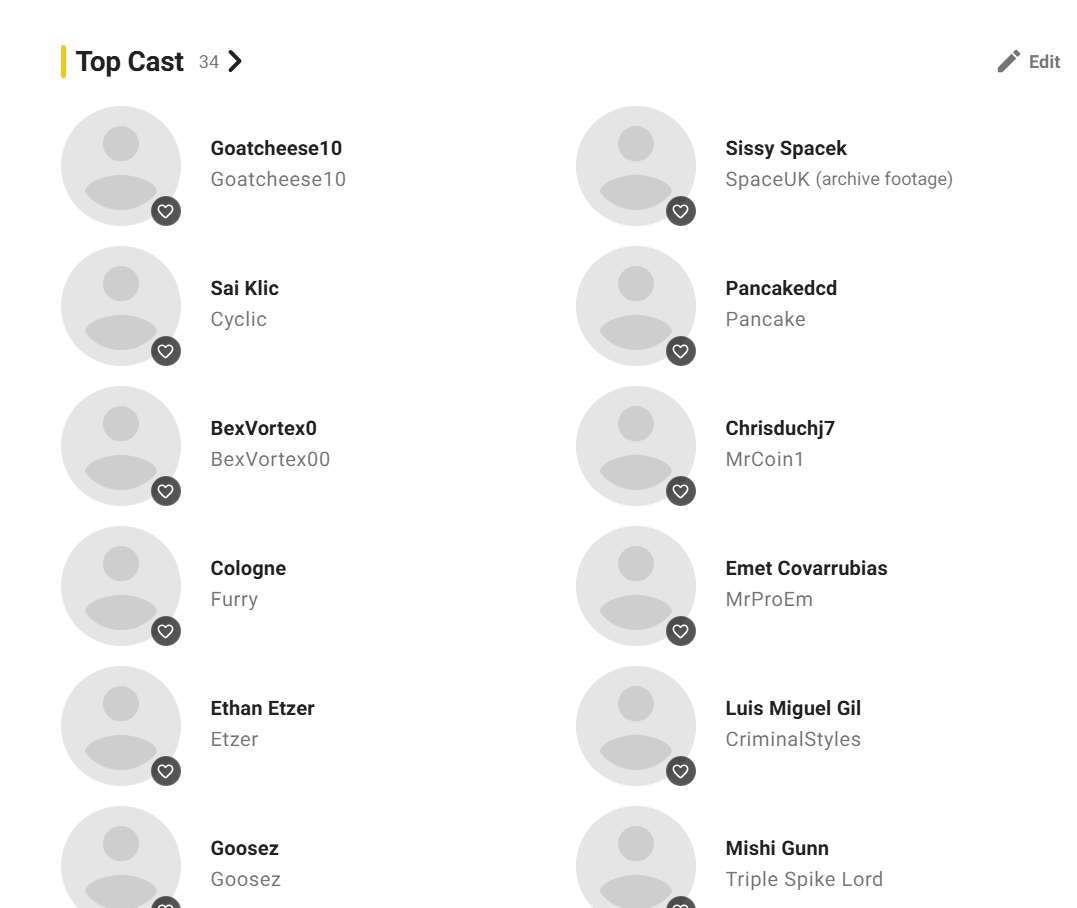
Task: Select the Pancakedcd name link
Action: tap(781, 288)
